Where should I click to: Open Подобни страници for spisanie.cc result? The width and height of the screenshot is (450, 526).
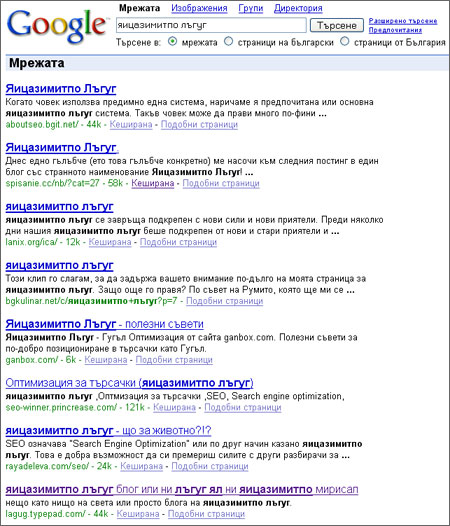tap(221, 183)
